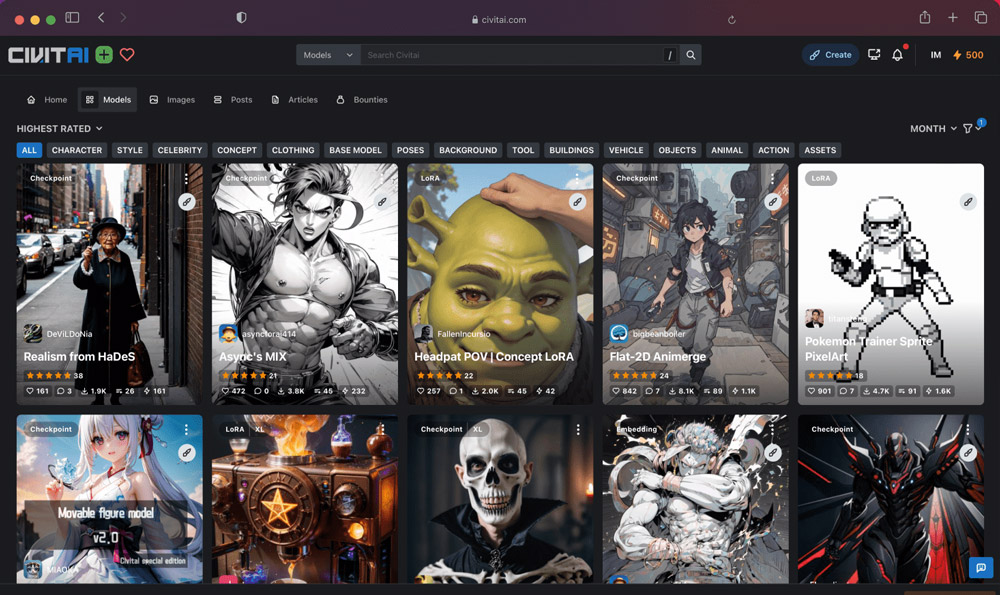
Task: Open the chat bubble icon
Action: click(981, 567)
